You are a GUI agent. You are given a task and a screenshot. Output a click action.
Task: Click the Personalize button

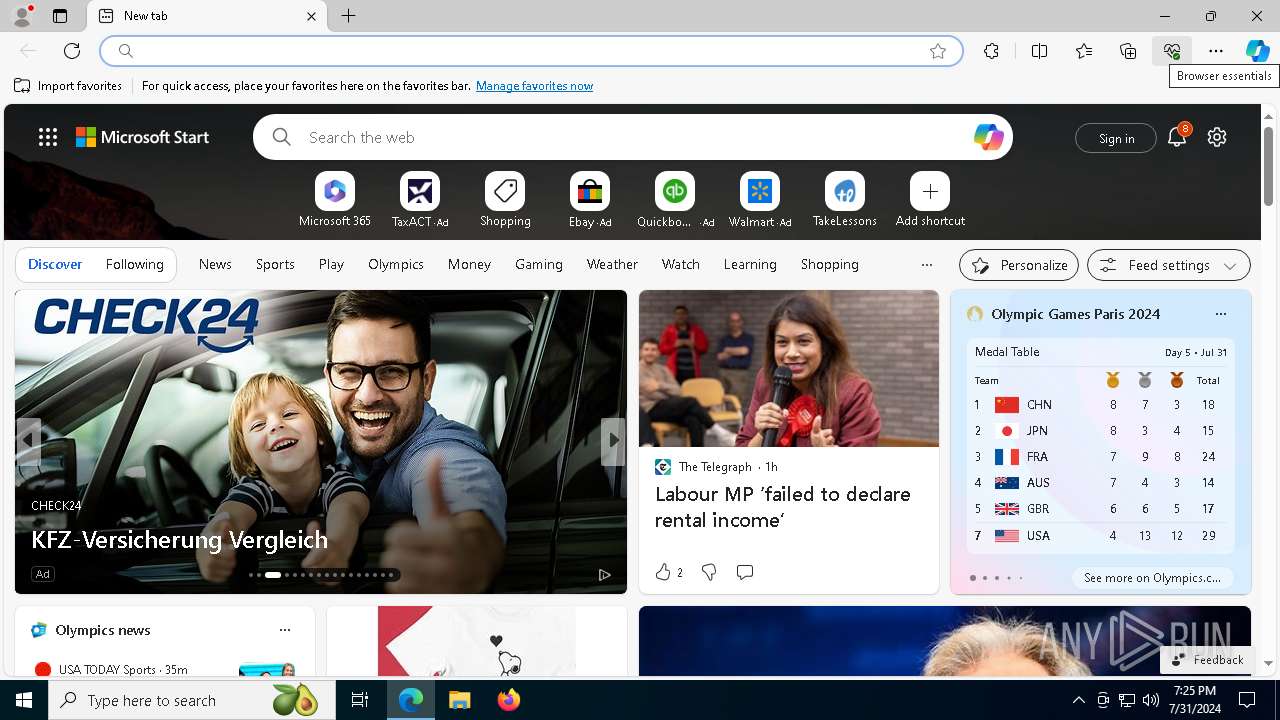coord(1019,265)
